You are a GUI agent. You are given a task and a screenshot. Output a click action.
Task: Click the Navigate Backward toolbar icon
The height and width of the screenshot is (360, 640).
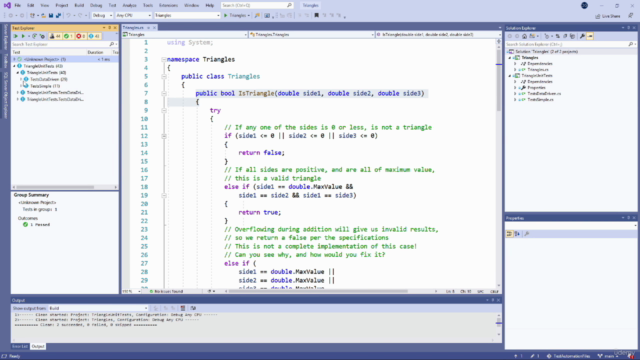[11, 16]
